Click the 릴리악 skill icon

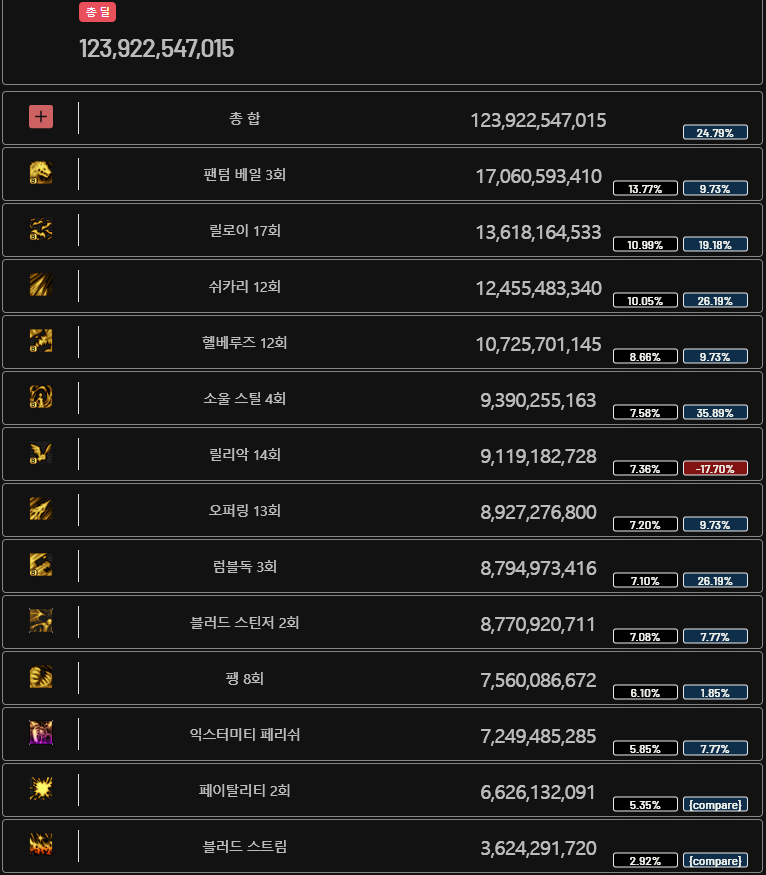coord(41,453)
